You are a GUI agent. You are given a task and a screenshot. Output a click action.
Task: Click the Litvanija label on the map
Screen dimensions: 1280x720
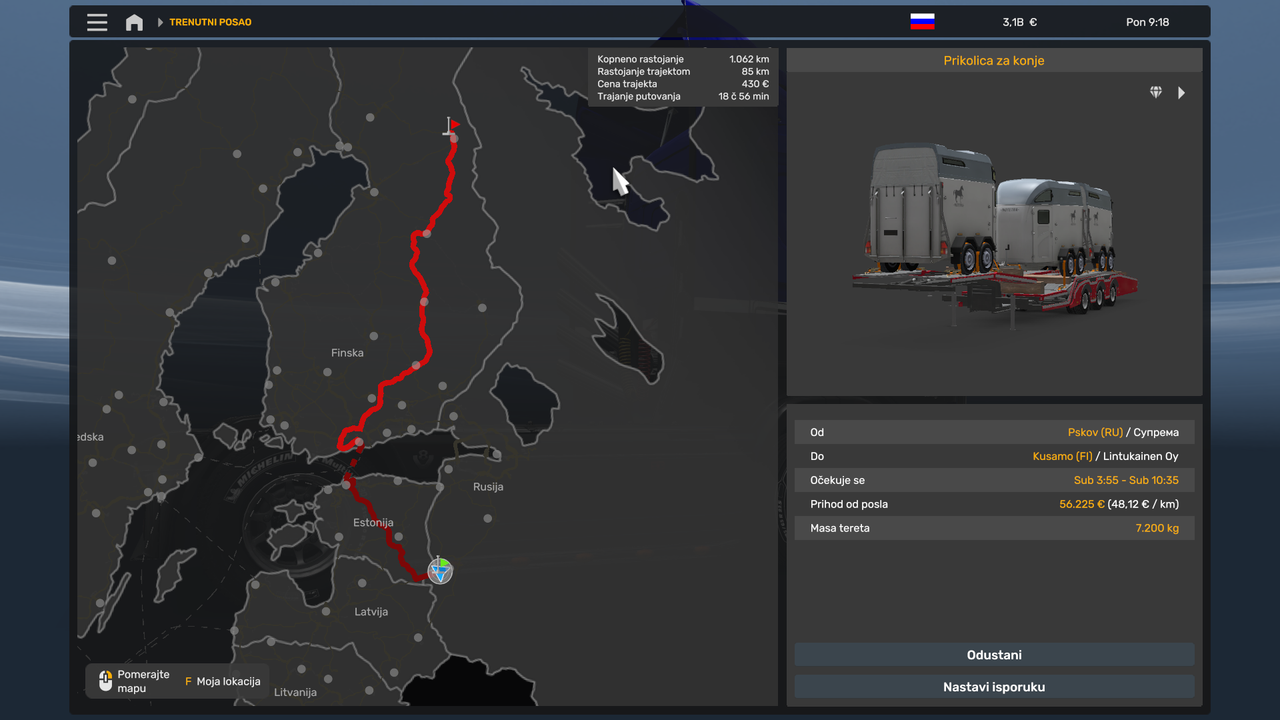[x=295, y=692]
